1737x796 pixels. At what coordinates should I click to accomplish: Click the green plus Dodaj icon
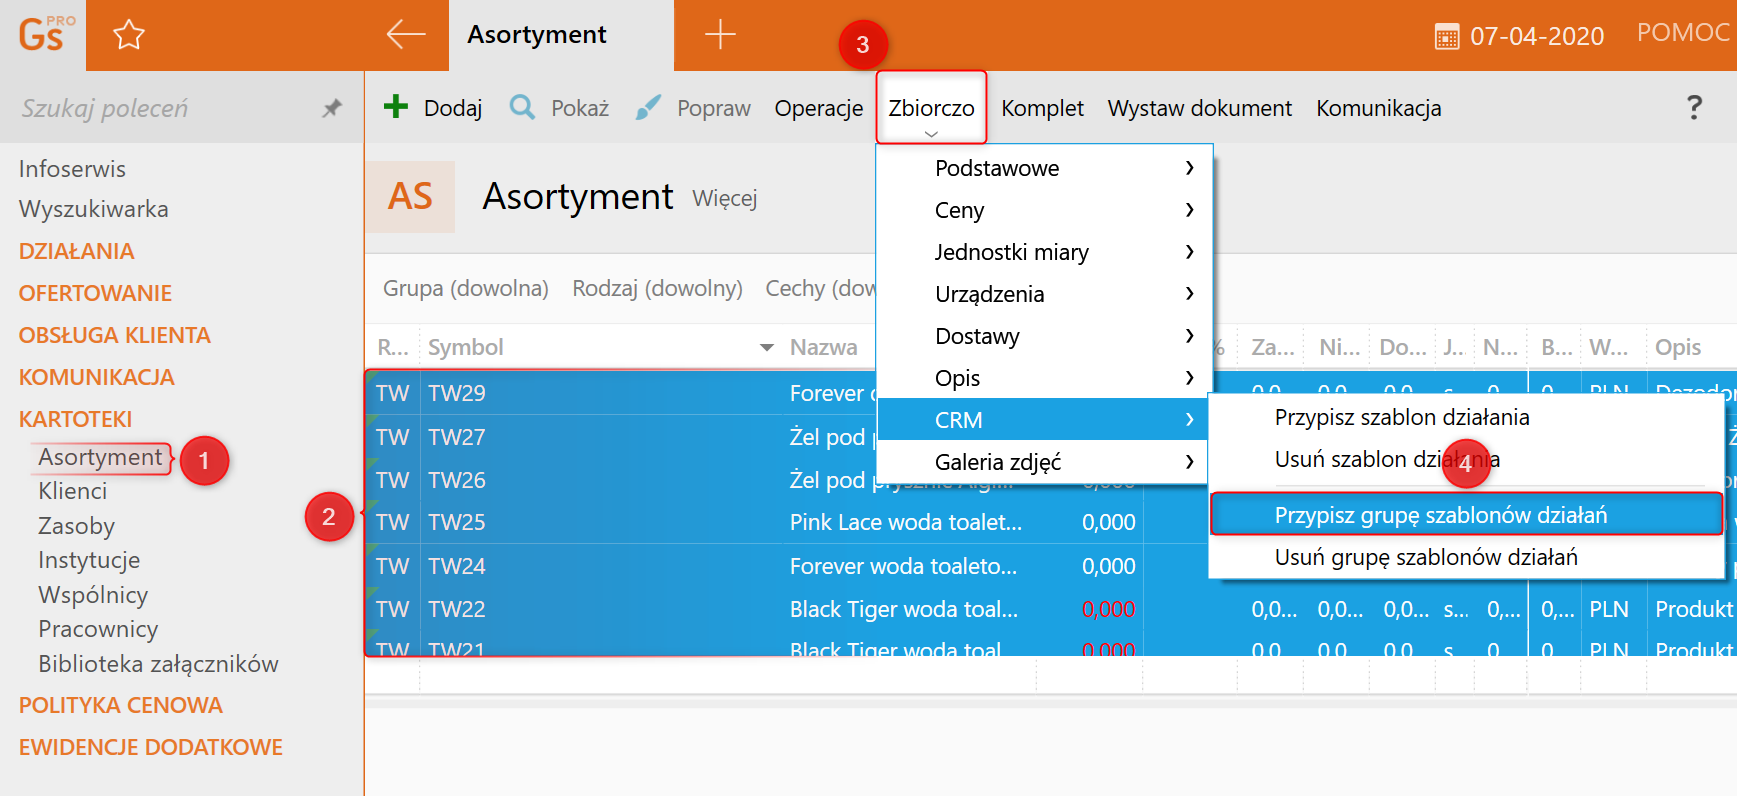tap(396, 107)
